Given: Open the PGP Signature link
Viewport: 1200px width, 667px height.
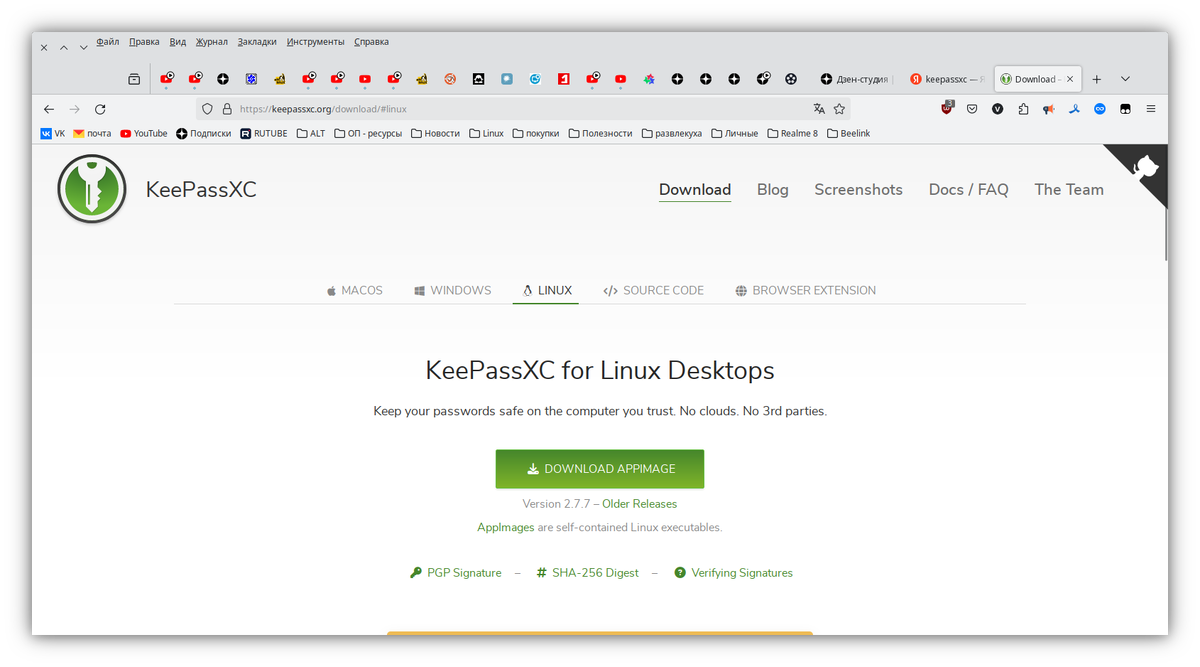Looking at the screenshot, I should click(456, 573).
